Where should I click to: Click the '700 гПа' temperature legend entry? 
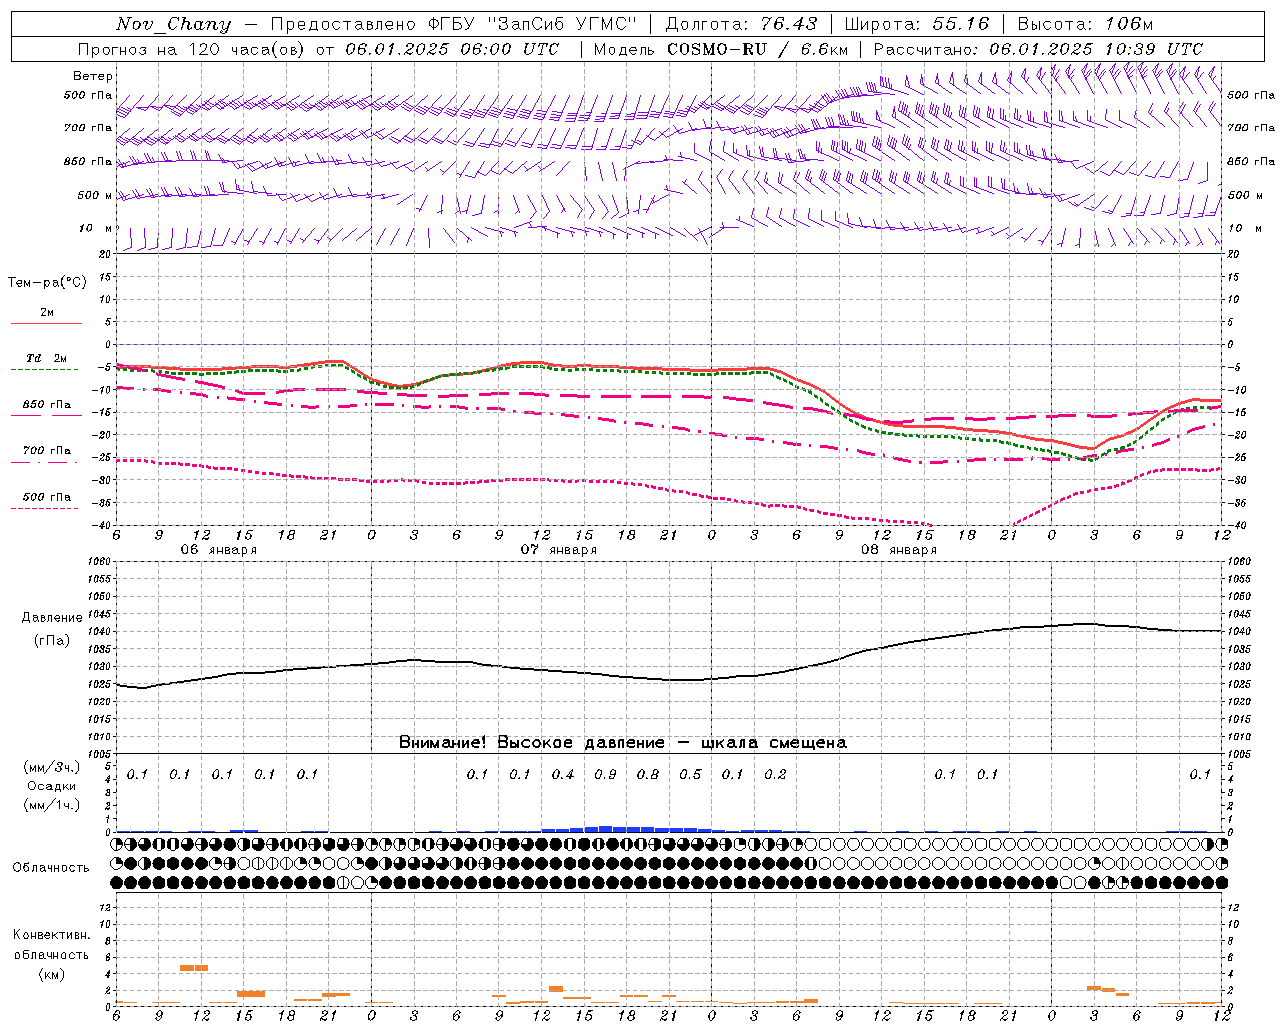[46, 450]
